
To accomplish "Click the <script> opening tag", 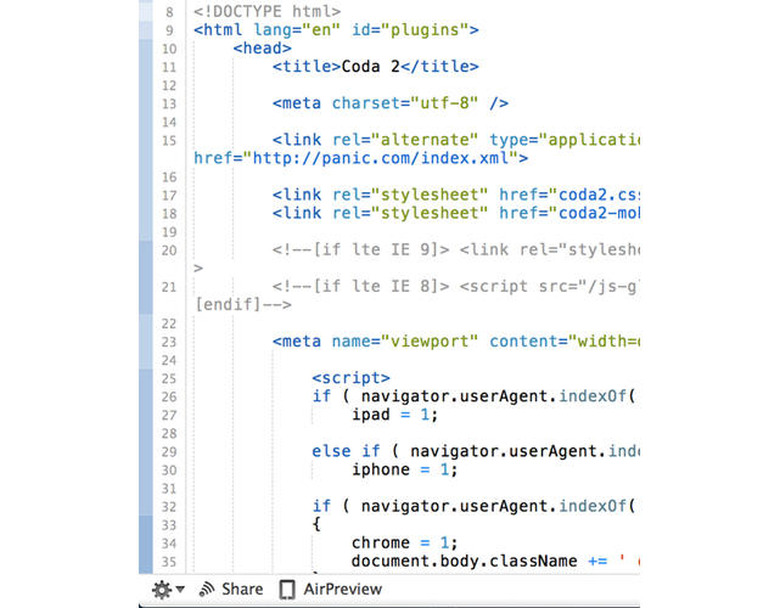I will [x=351, y=378].
